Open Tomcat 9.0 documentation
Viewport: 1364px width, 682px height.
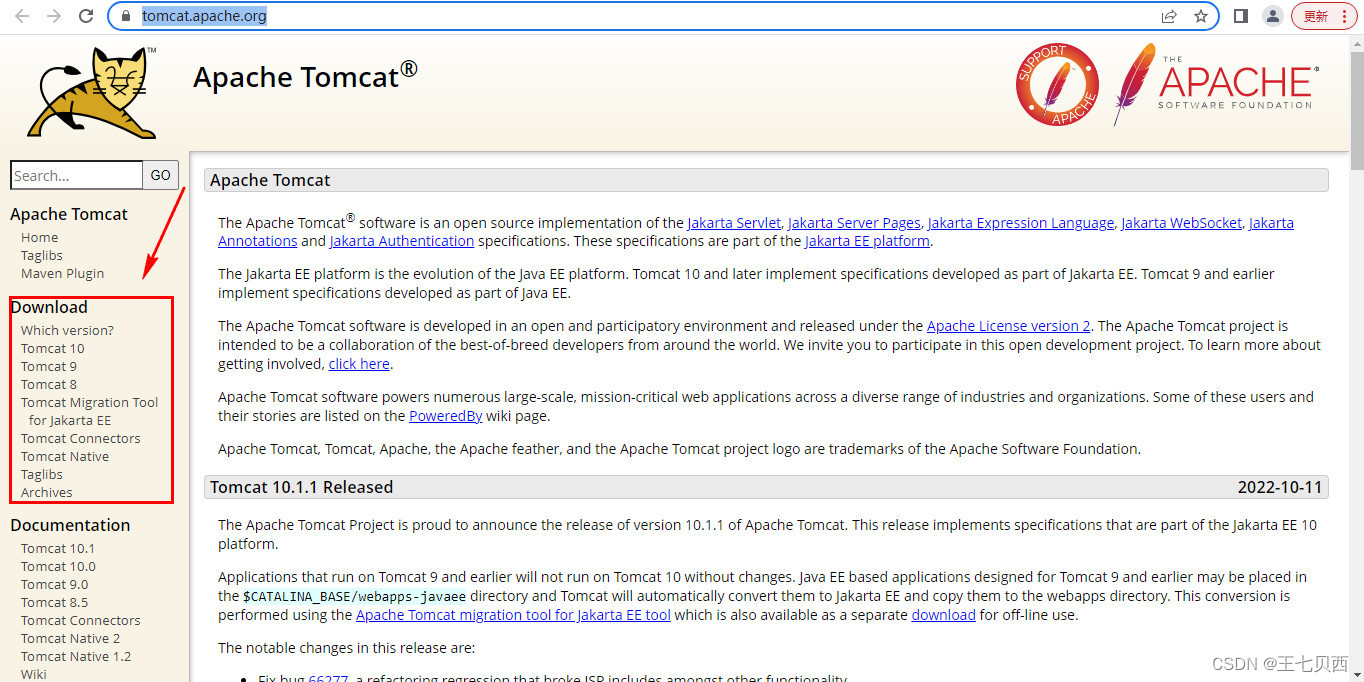pos(55,584)
